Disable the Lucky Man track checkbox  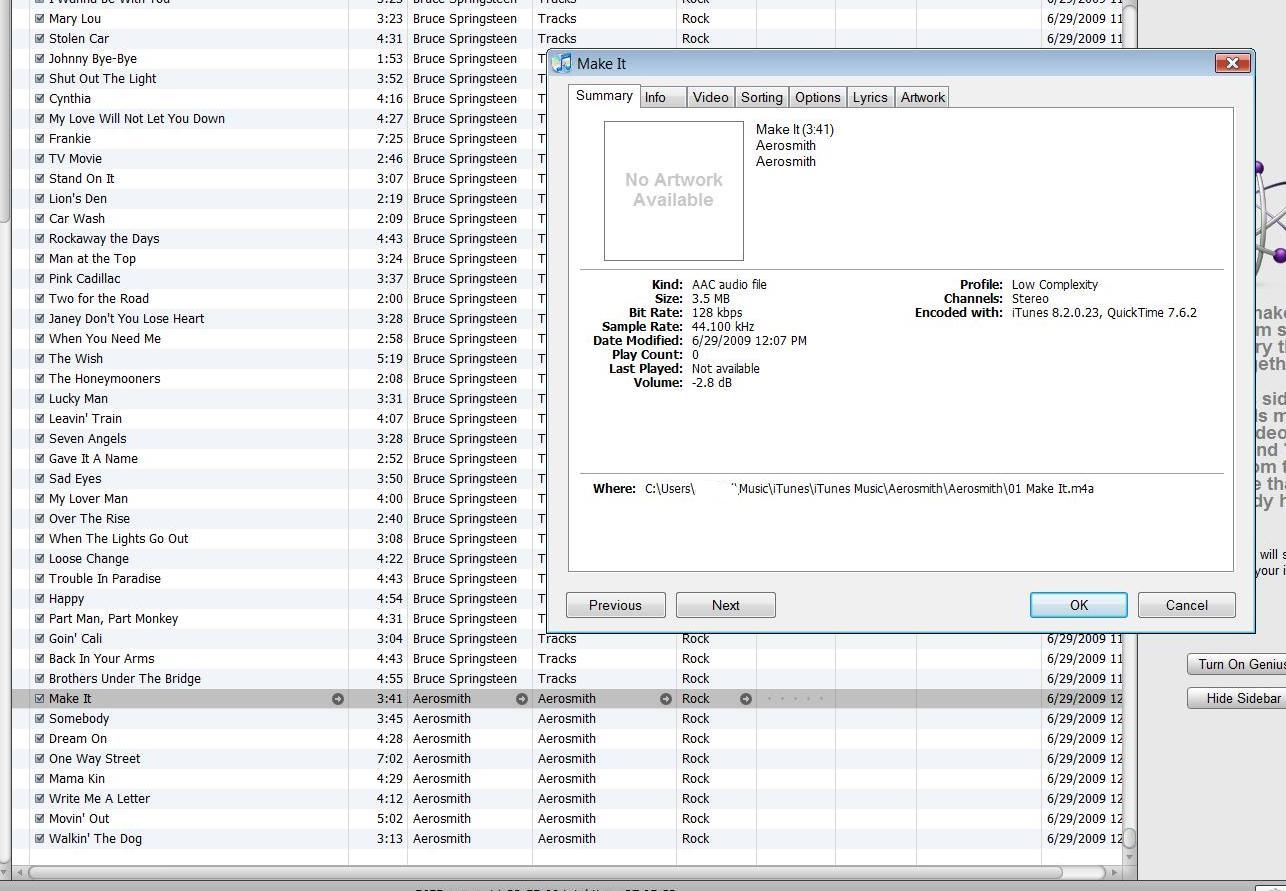(39, 399)
